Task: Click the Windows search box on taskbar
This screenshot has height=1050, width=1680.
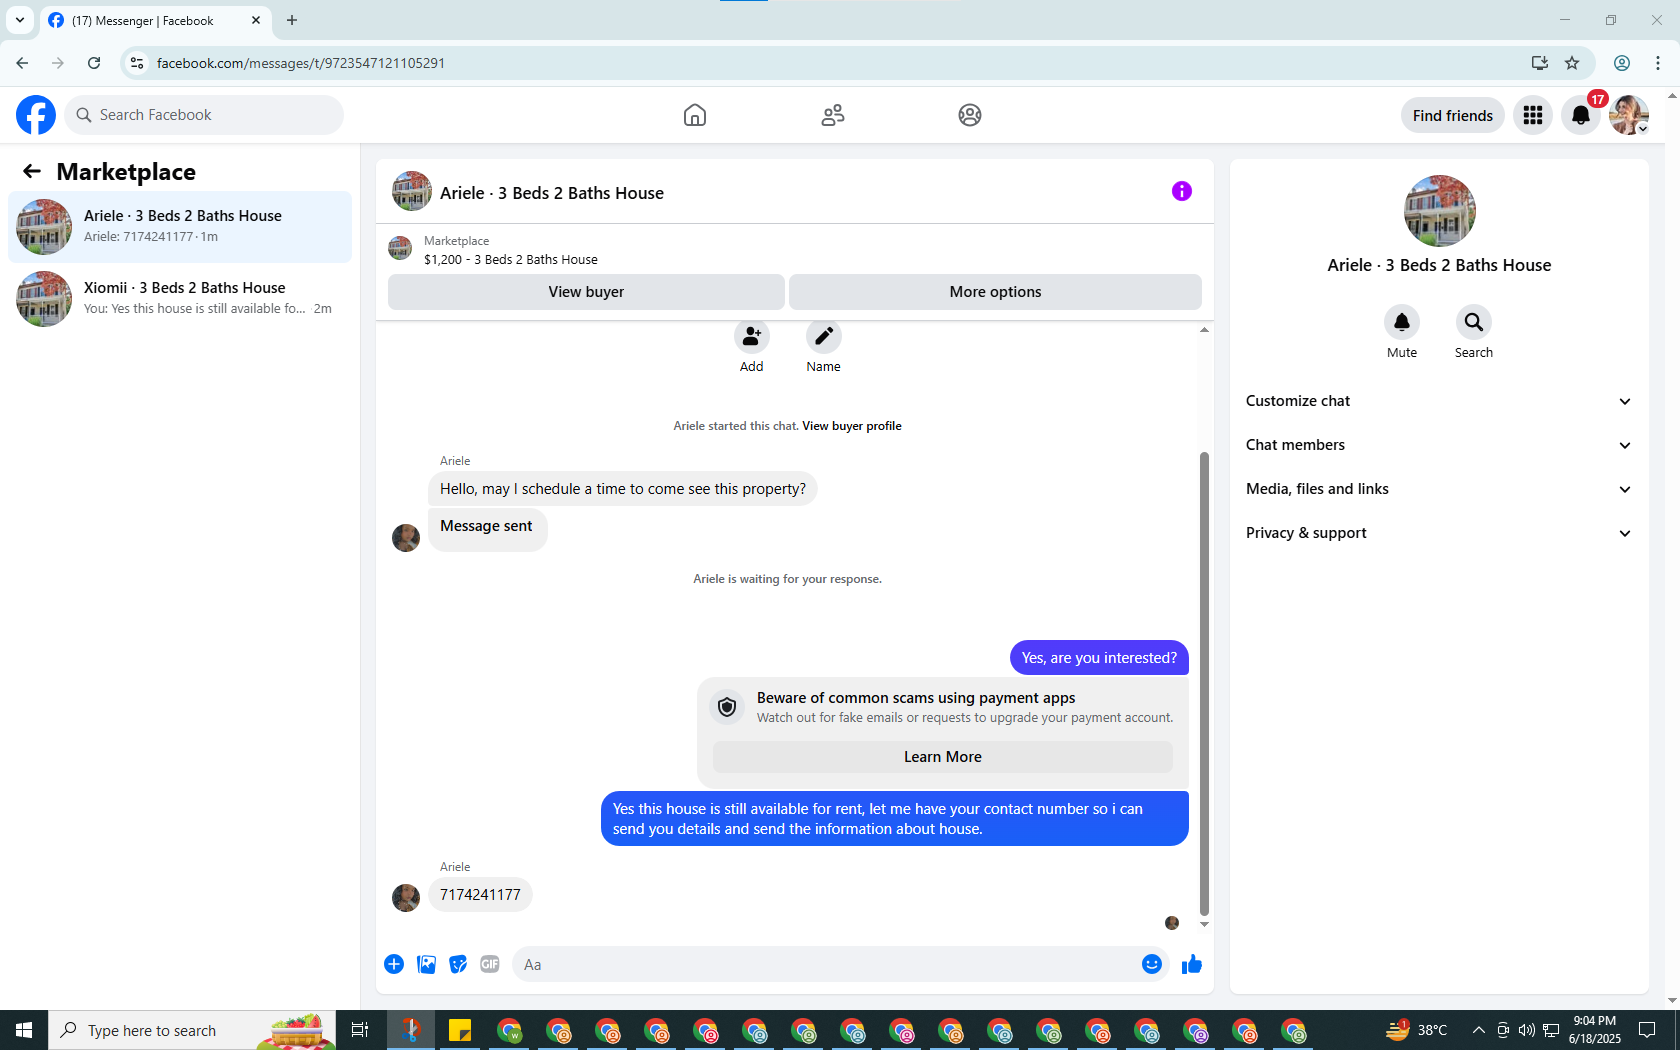Action: click(192, 1030)
